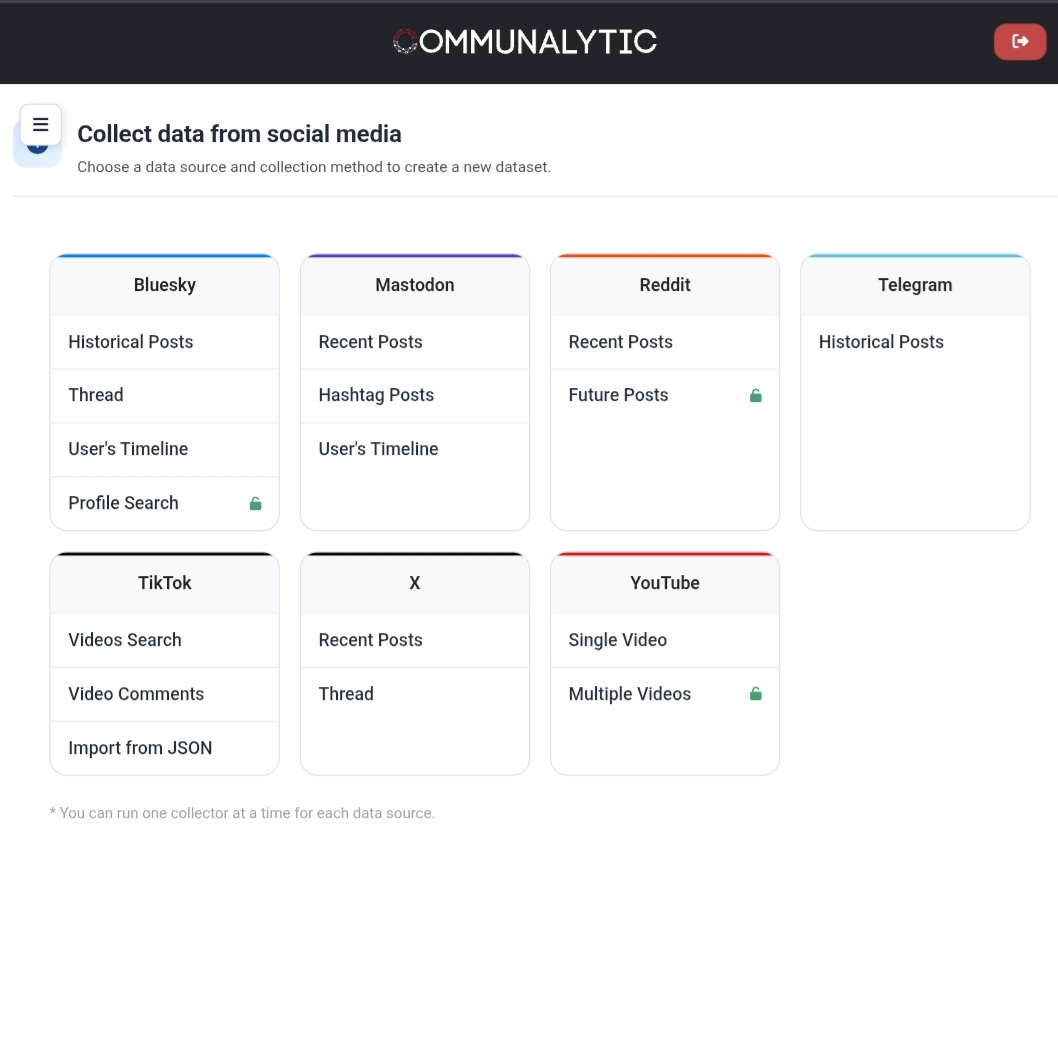Click unlock icon beside Profile Search

tap(255, 504)
